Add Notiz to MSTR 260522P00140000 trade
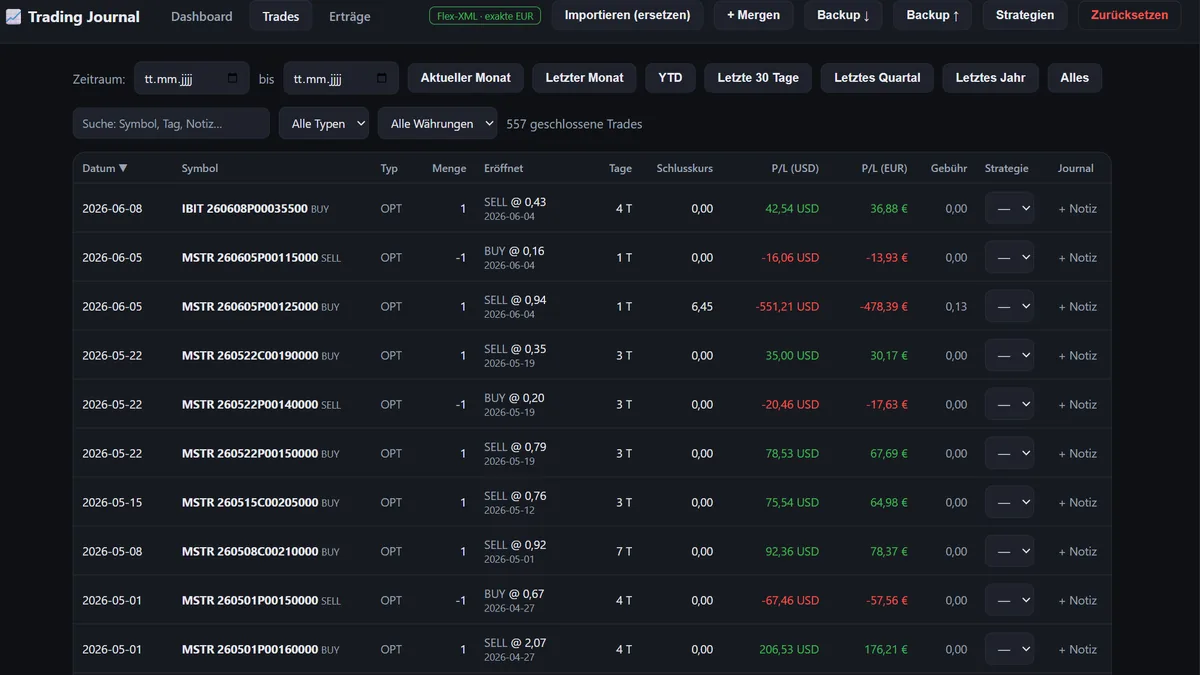Viewport: 1200px width, 675px height. 1077,404
